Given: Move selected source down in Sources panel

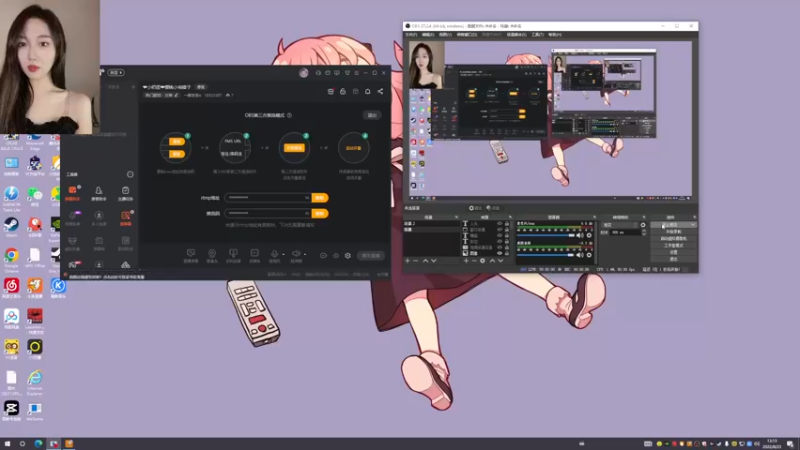Looking at the screenshot, I should coord(501,261).
